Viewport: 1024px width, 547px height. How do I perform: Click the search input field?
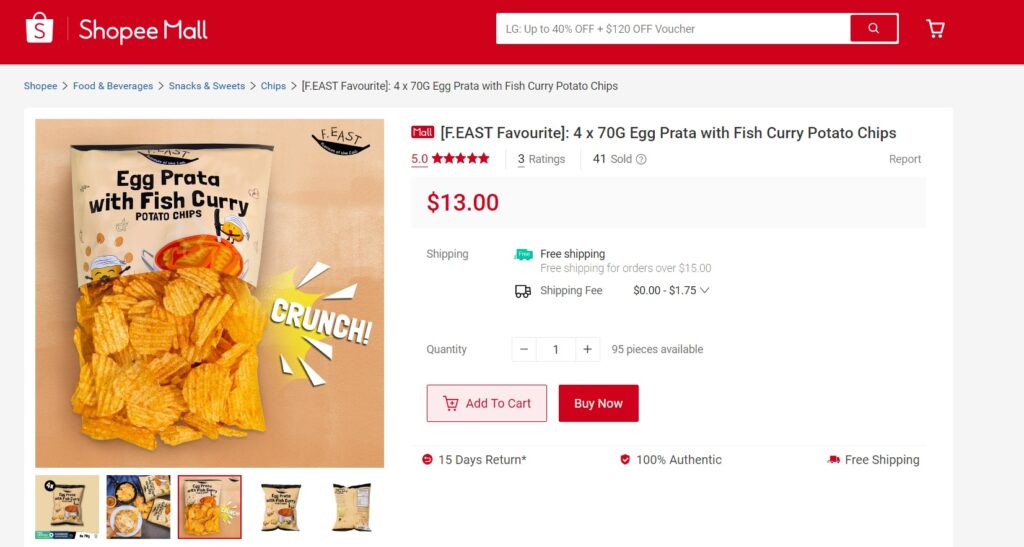tap(672, 29)
